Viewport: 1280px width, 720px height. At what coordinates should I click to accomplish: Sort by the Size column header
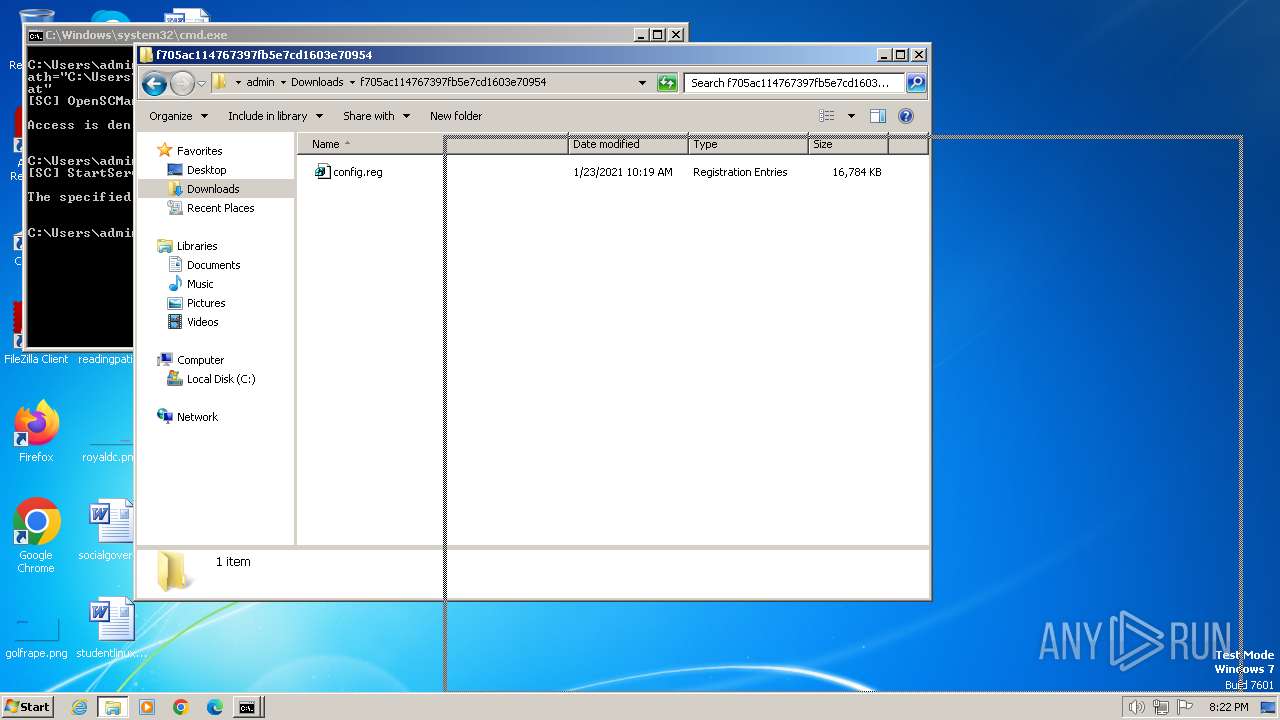point(848,144)
